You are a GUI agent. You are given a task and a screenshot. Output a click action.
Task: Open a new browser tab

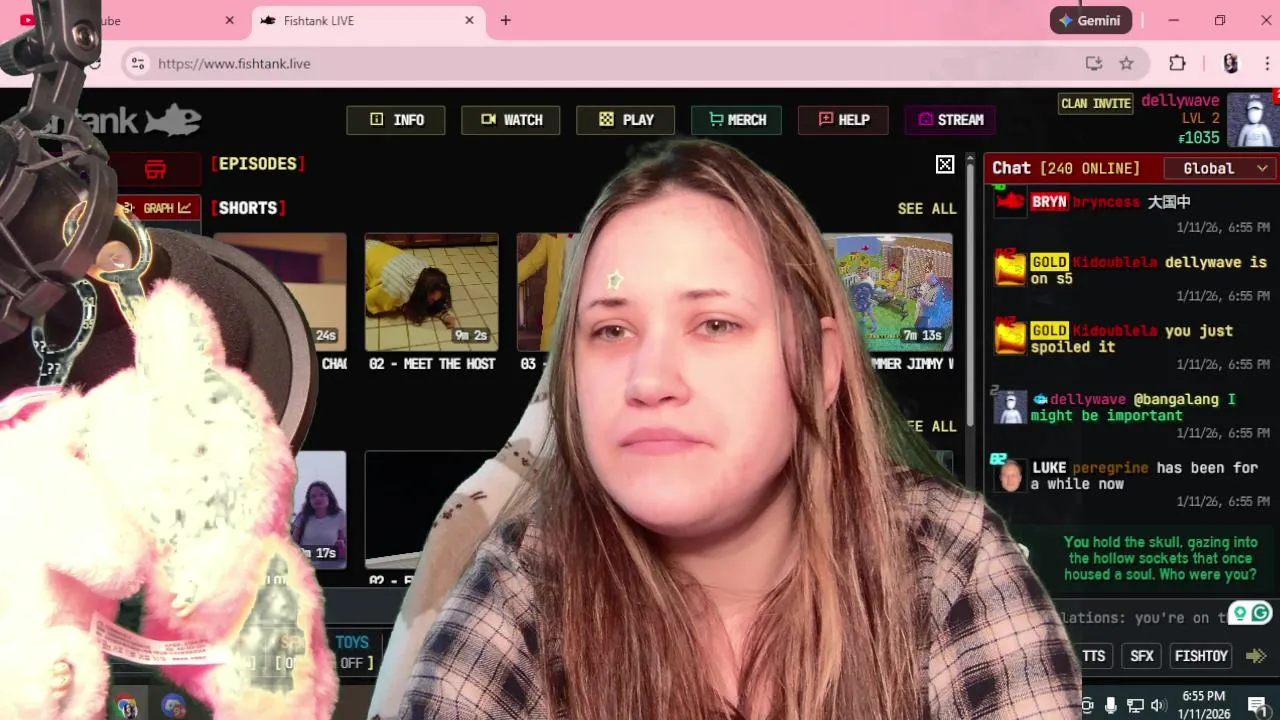pyautogui.click(x=505, y=20)
